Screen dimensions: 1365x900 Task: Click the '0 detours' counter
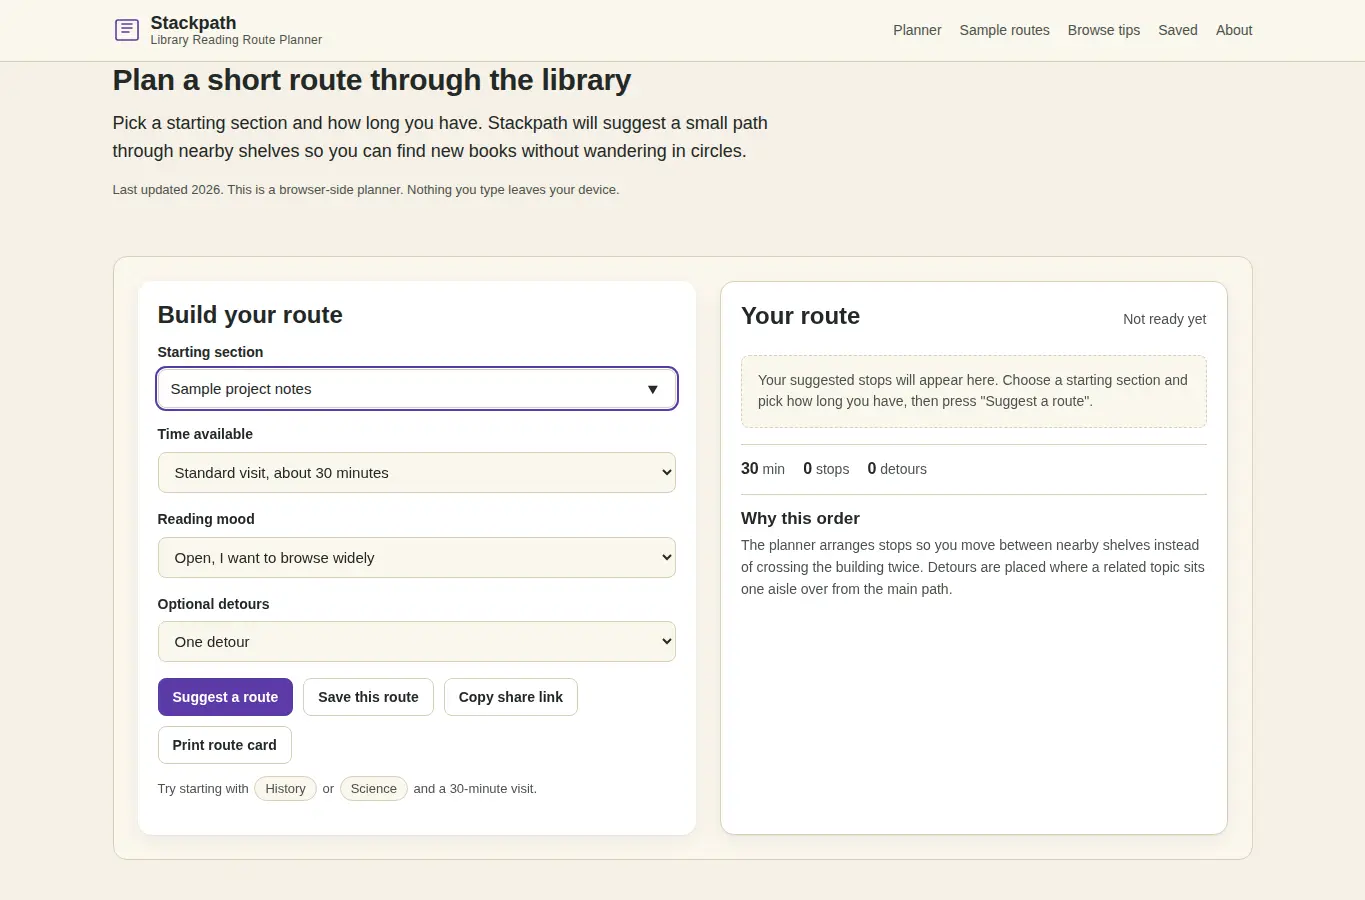897,469
